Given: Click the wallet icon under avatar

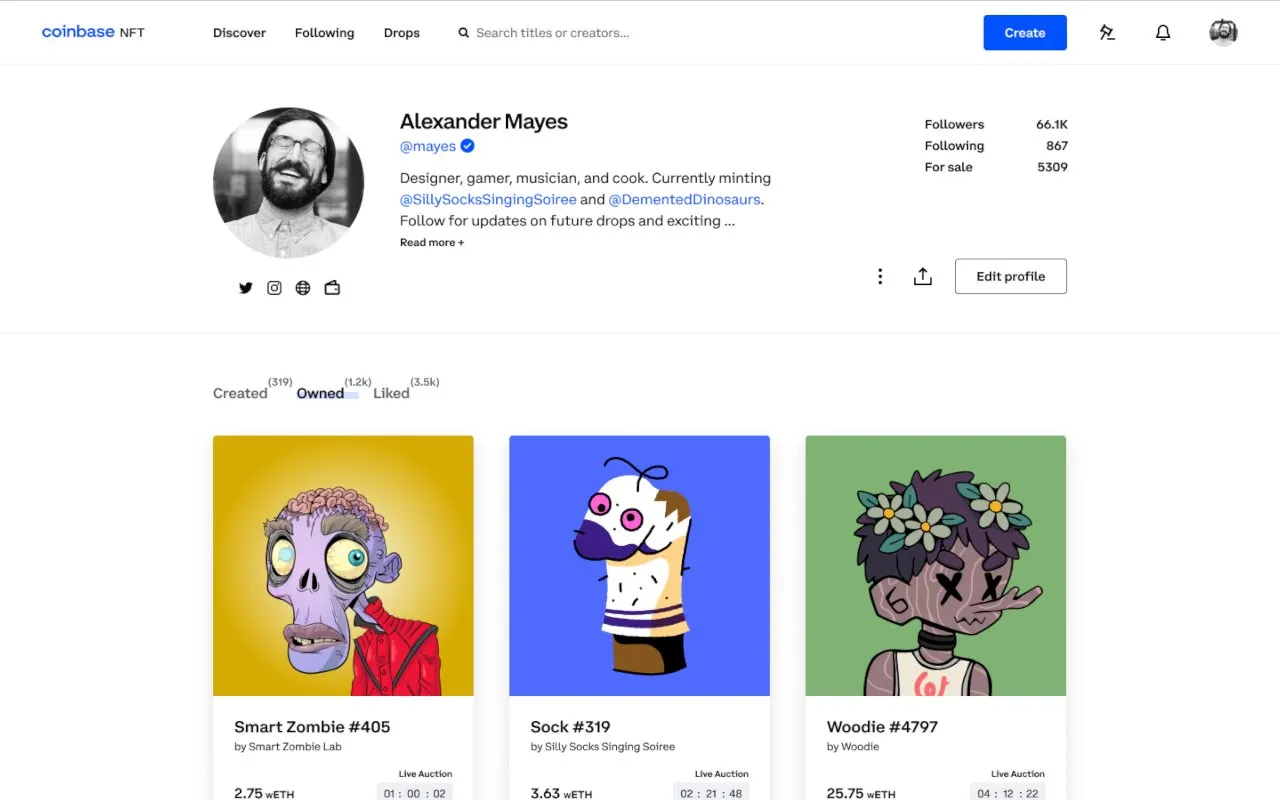Looking at the screenshot, I should pyautogui.click(x=332, y=288).
